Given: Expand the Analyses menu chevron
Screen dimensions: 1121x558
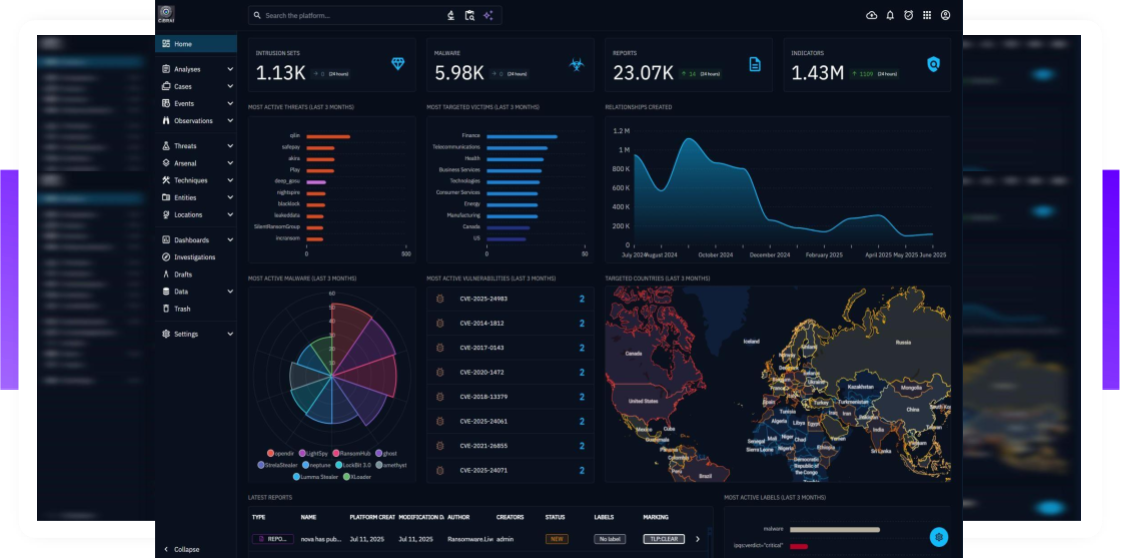Looking at the screenshot, I should tap(230, 69).
